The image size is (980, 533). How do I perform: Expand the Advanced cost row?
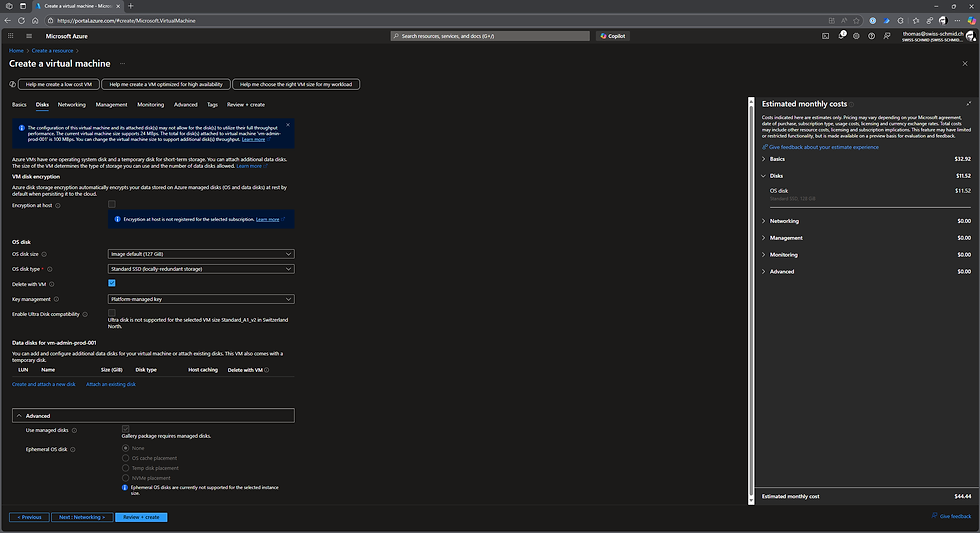(x=866, y=271)
